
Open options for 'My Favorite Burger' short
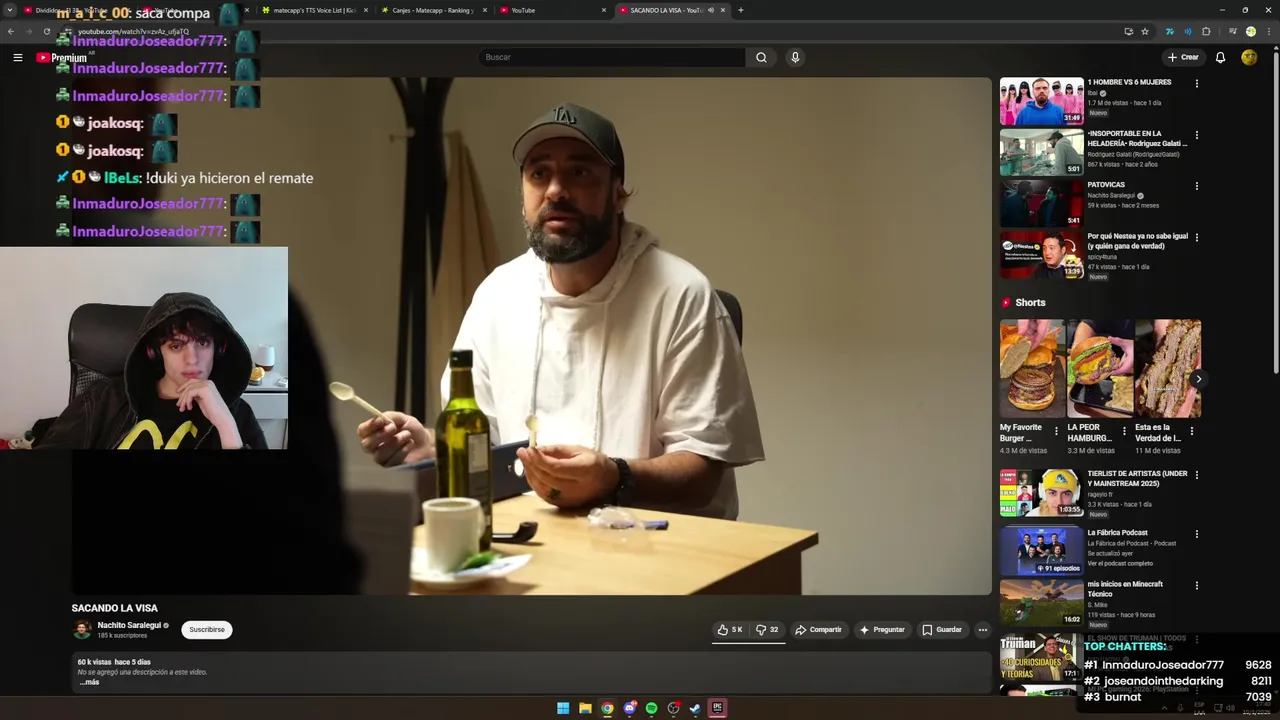1056,431
